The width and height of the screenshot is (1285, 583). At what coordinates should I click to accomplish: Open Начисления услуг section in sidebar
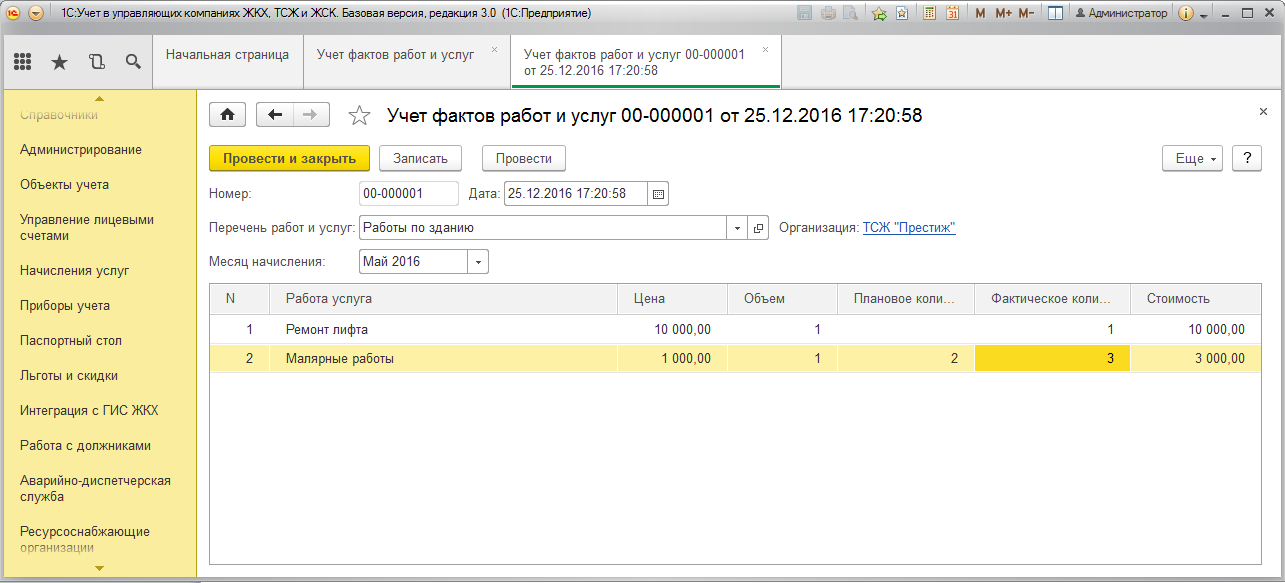click(x=75, y=270)
